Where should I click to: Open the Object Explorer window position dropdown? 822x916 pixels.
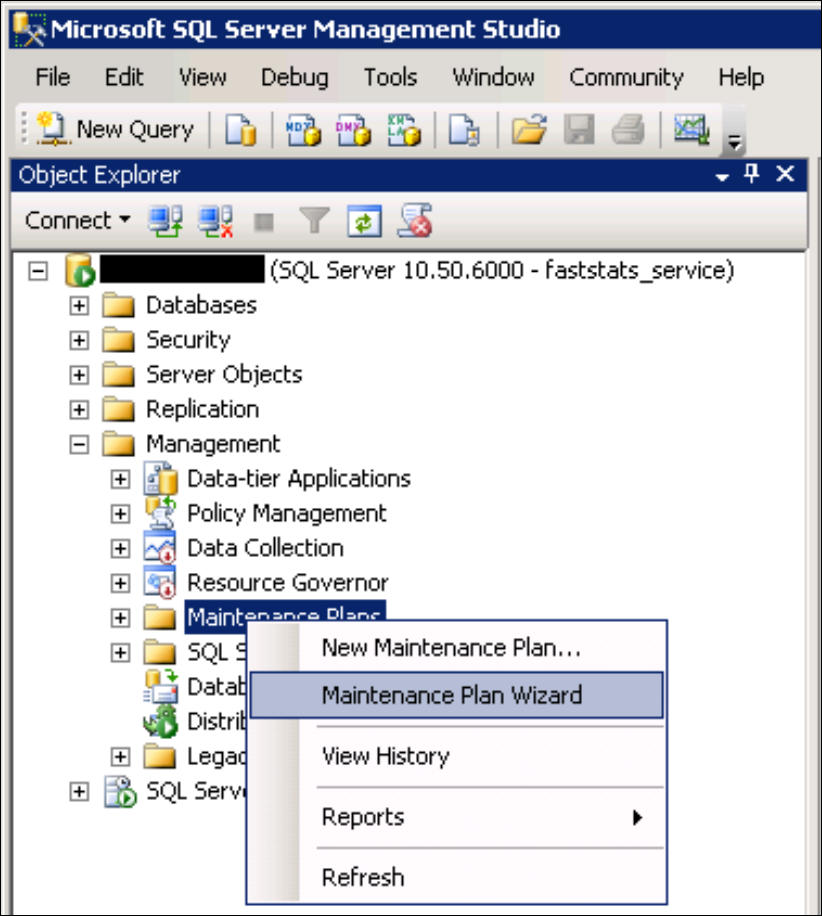click(722, 176)
